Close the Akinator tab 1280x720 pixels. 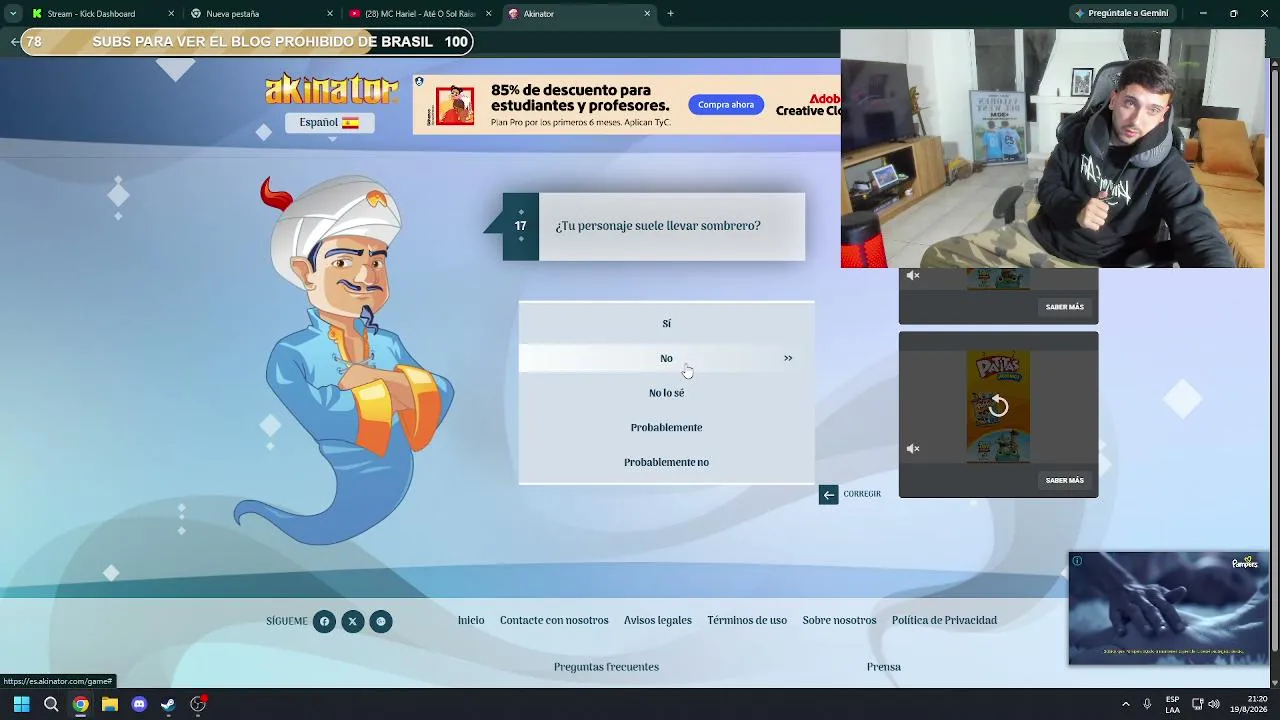[x=647, y=14]
